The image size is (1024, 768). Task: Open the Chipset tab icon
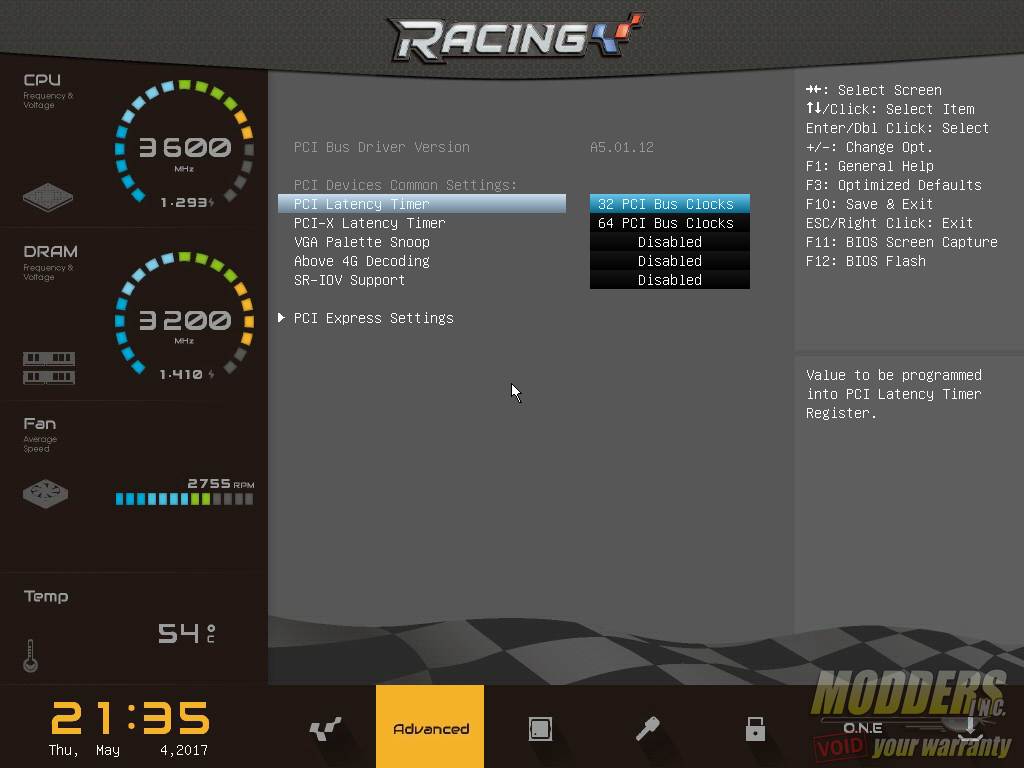[x=540, y=728]
